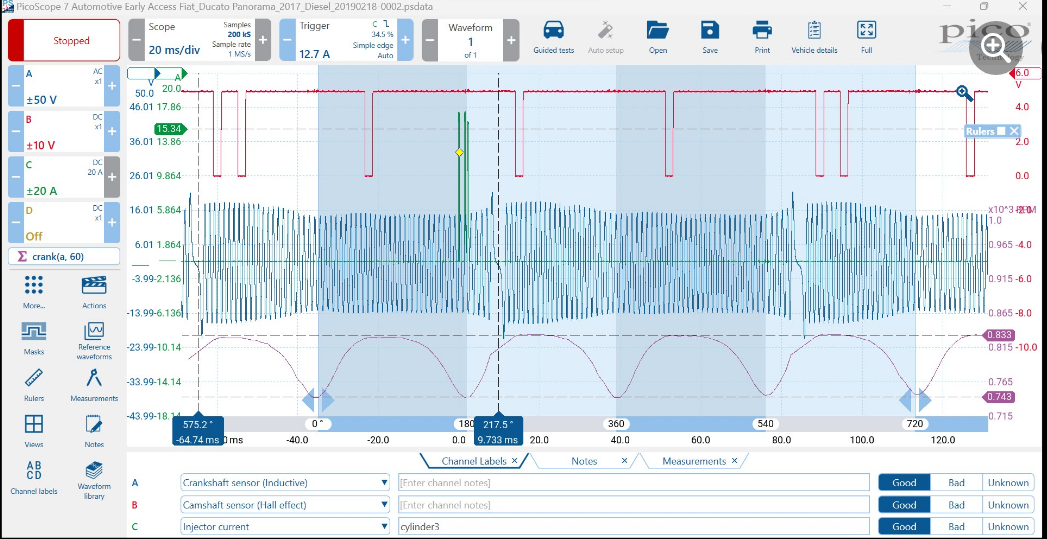Expand Channel B Camshaft sensor dropdown

[384, 504]
